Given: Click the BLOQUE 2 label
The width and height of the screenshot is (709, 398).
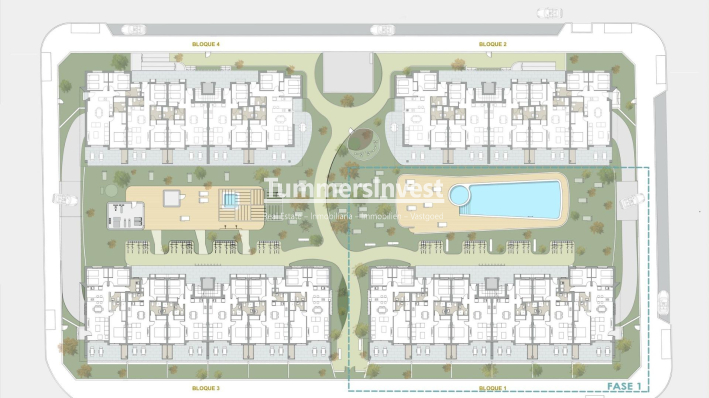Looking at the screenshot, I should (492, 44).
